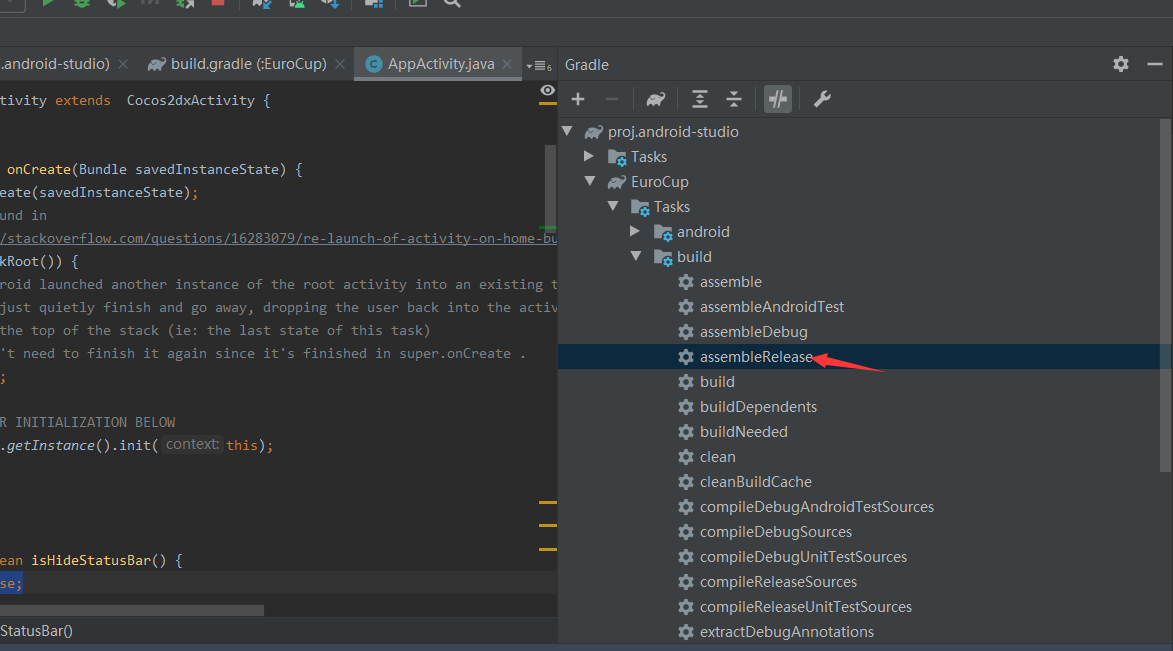Open the Gradle panel gear options
Image resolution: width=1173 pixels, height=651 pixels.
(x=1121, y=64)
